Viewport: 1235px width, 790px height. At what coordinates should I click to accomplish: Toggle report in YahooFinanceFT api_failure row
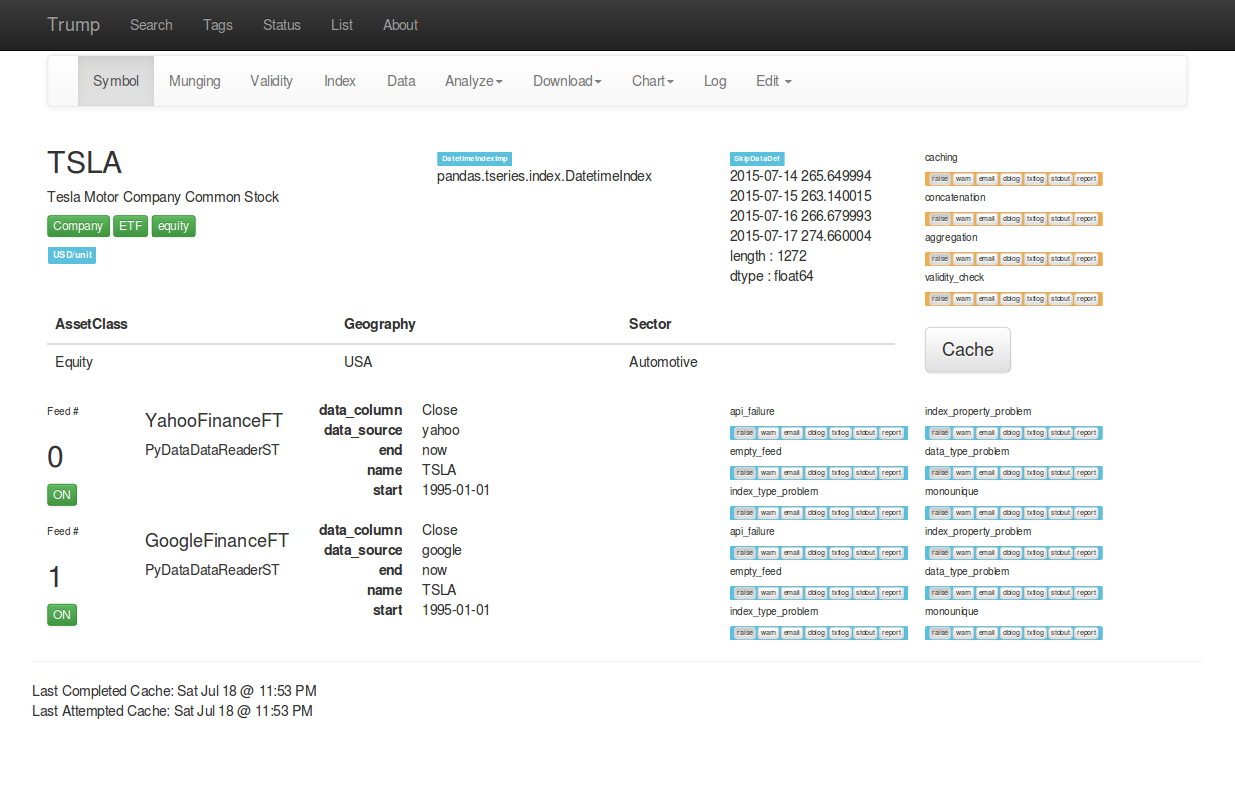click(891, 433)
